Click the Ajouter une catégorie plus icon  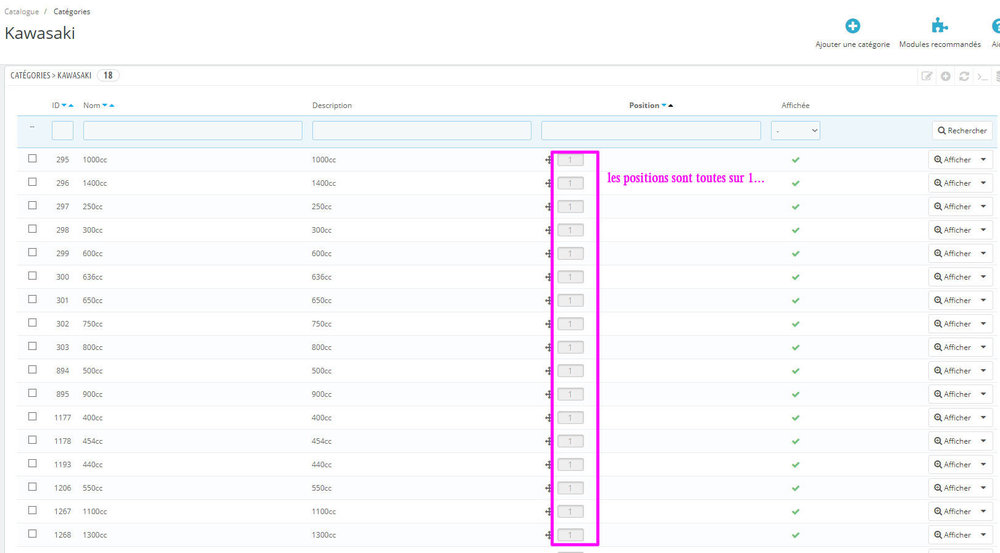coord(852,26)
